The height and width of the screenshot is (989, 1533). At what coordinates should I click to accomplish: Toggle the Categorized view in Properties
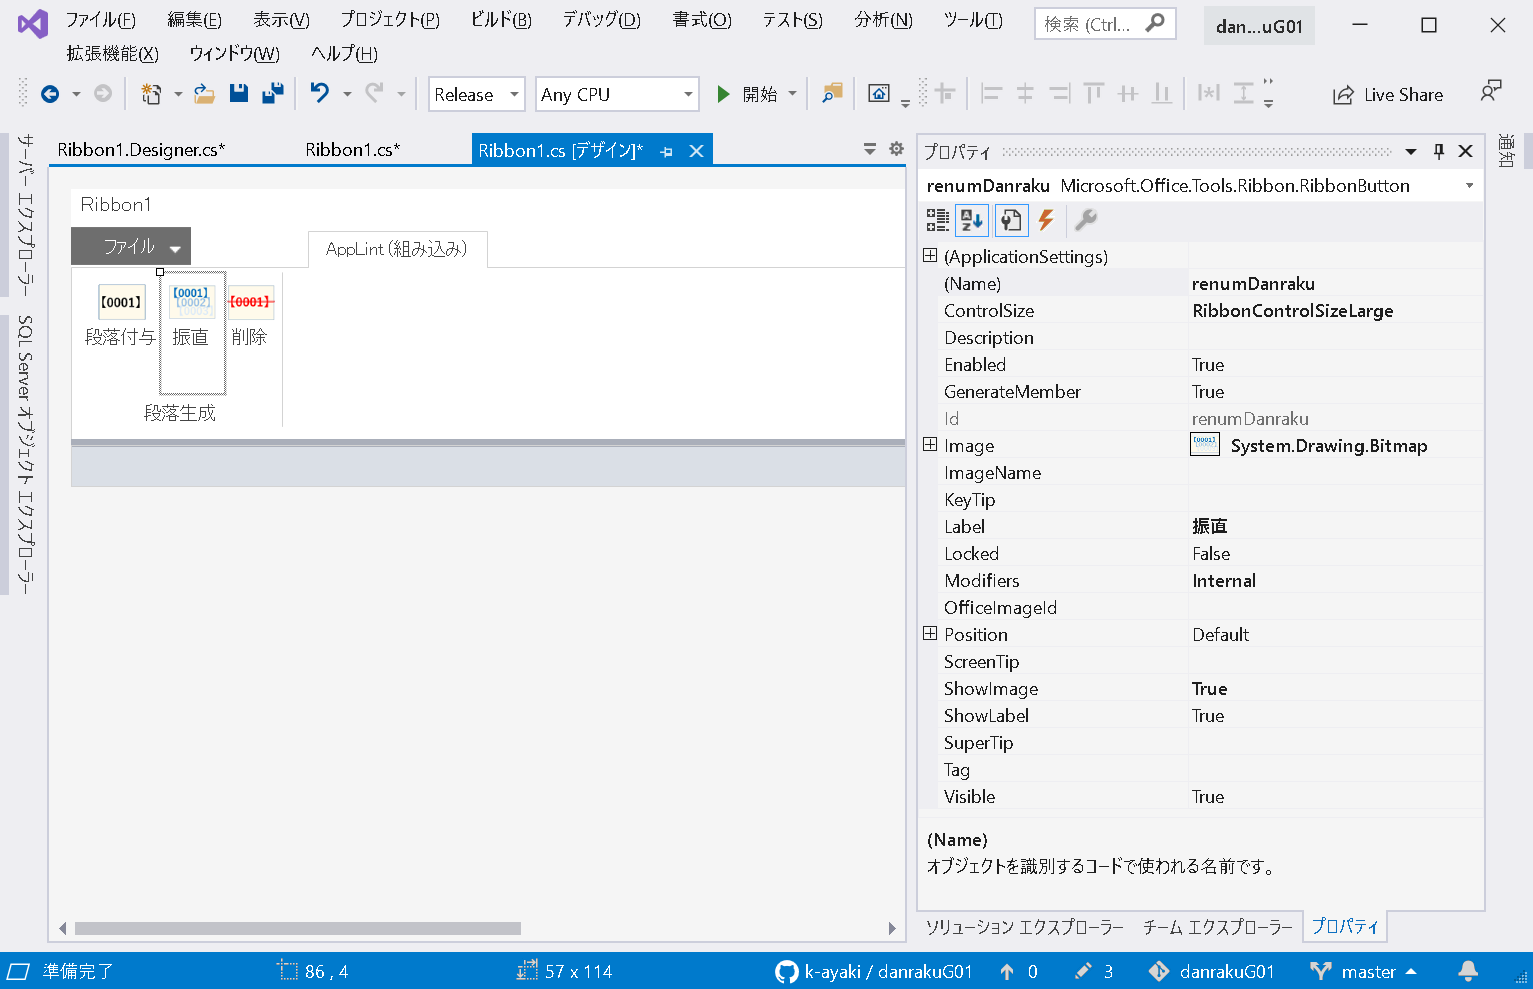pyautogui.click(x=937, y=220)
